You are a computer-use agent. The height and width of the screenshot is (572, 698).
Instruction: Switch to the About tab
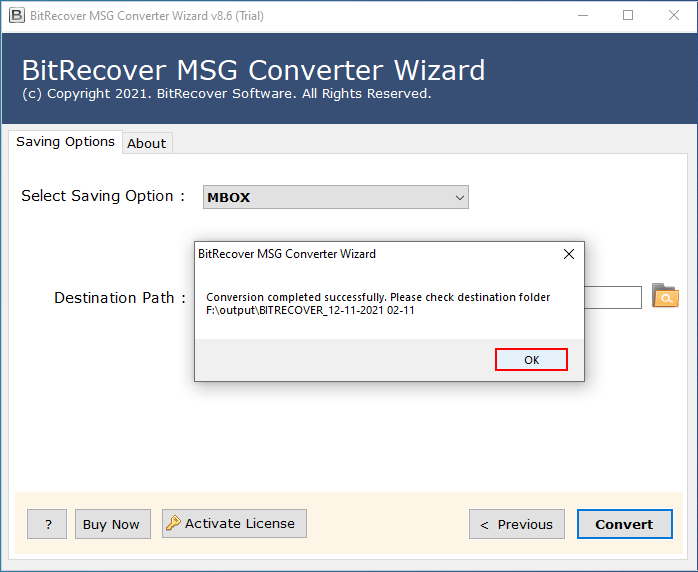click(147, 143)
